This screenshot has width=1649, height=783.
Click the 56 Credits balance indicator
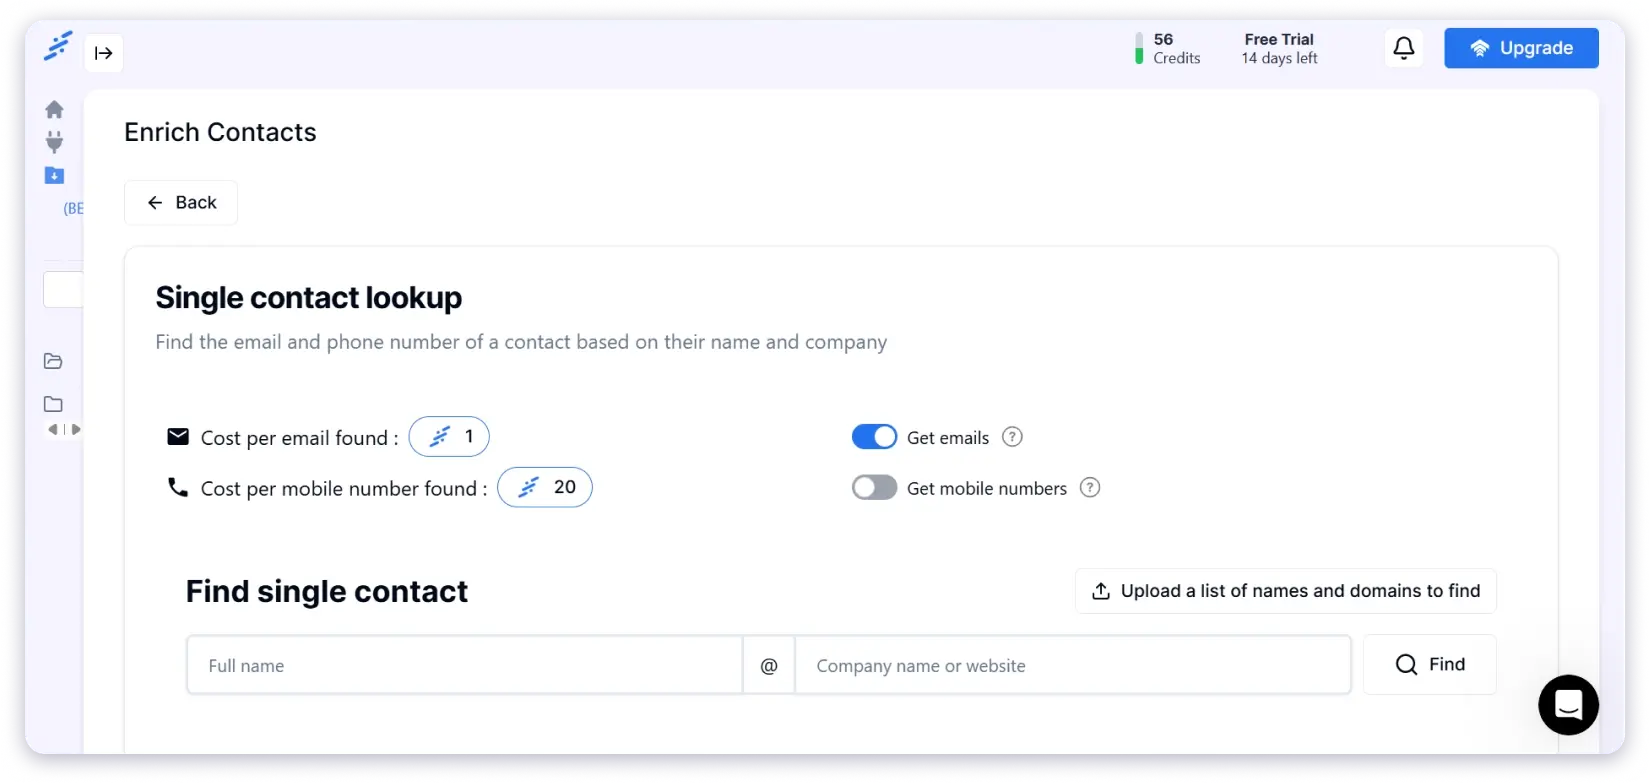coord(1167,48)
